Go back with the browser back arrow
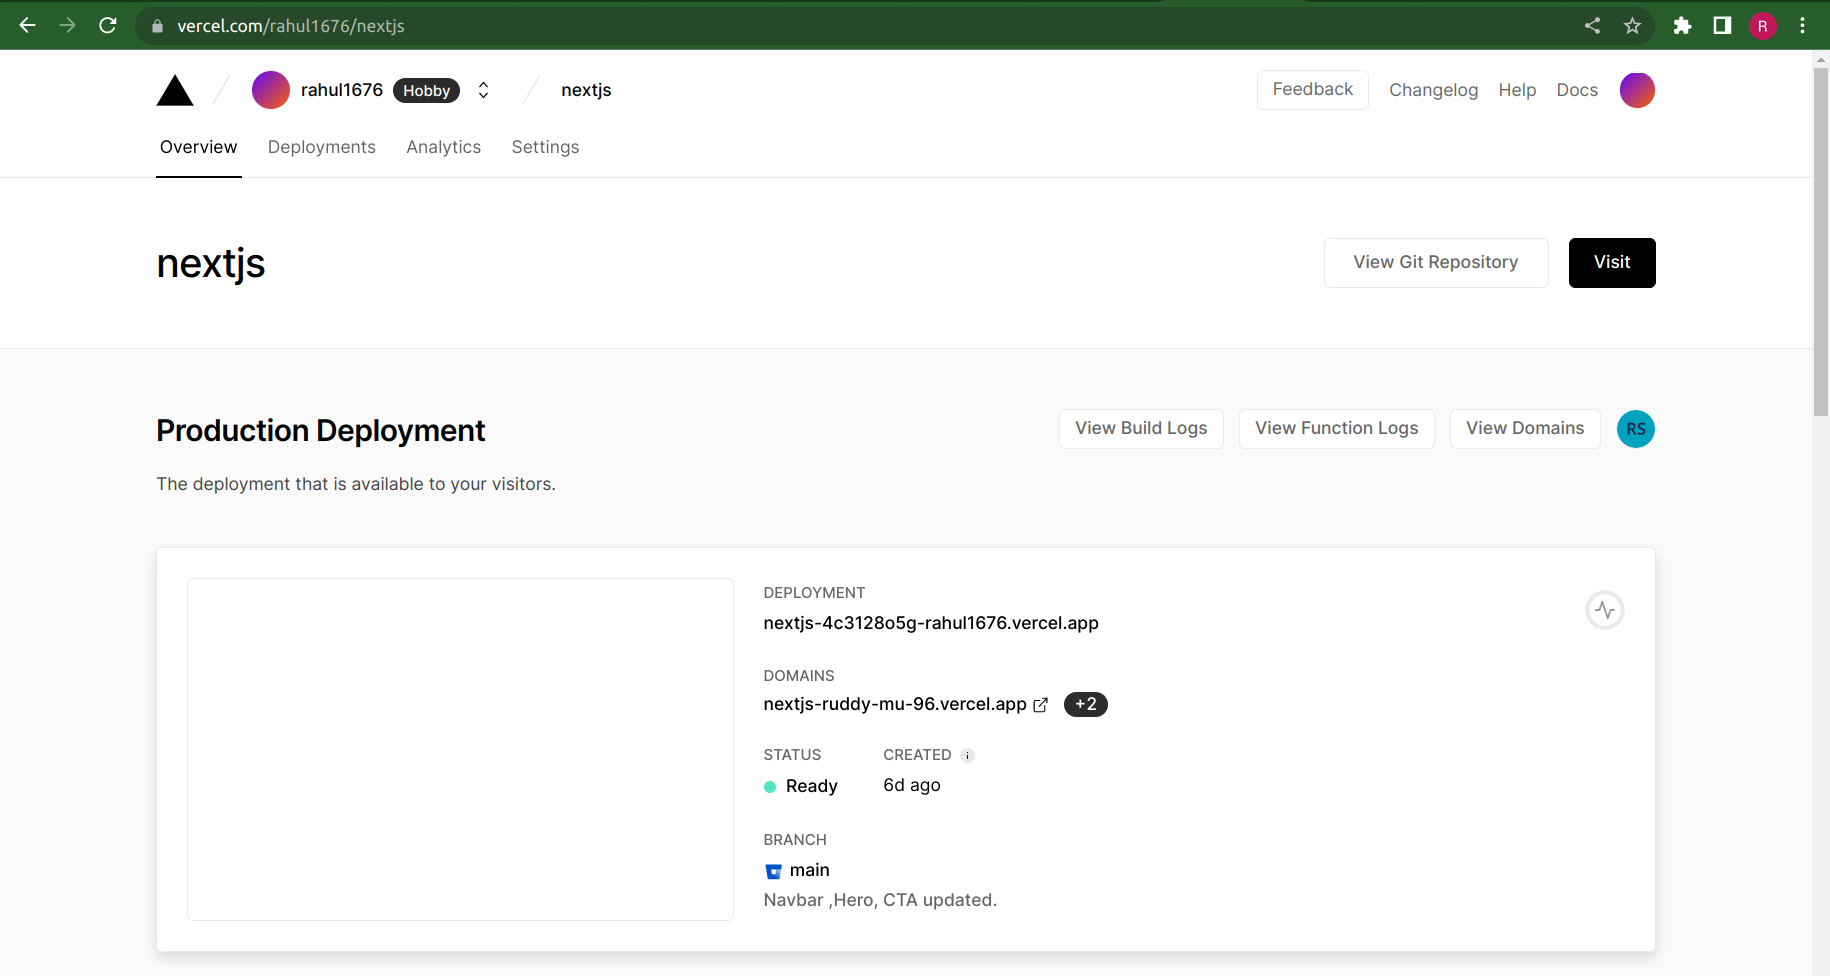Image resolution: width=1830 pixels, height=976 pixels. (x=28, y=25)
